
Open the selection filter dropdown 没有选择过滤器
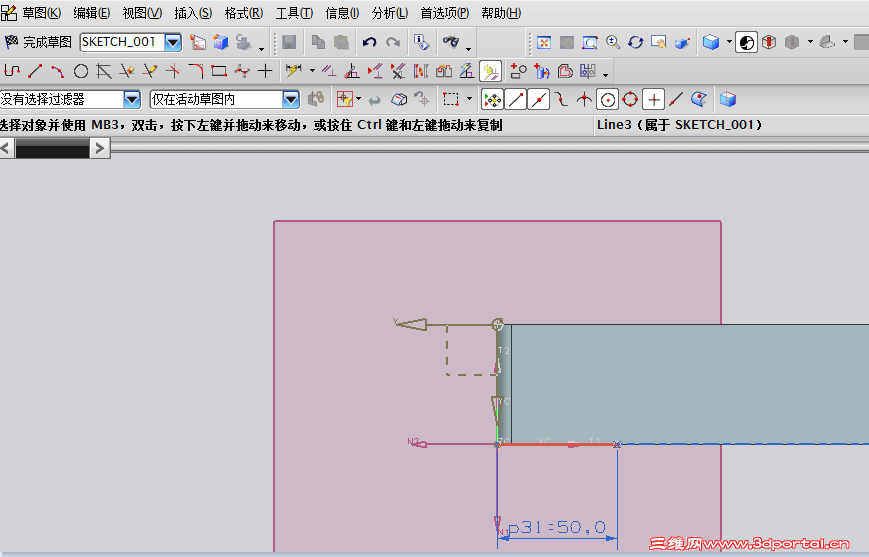(132, 99)
